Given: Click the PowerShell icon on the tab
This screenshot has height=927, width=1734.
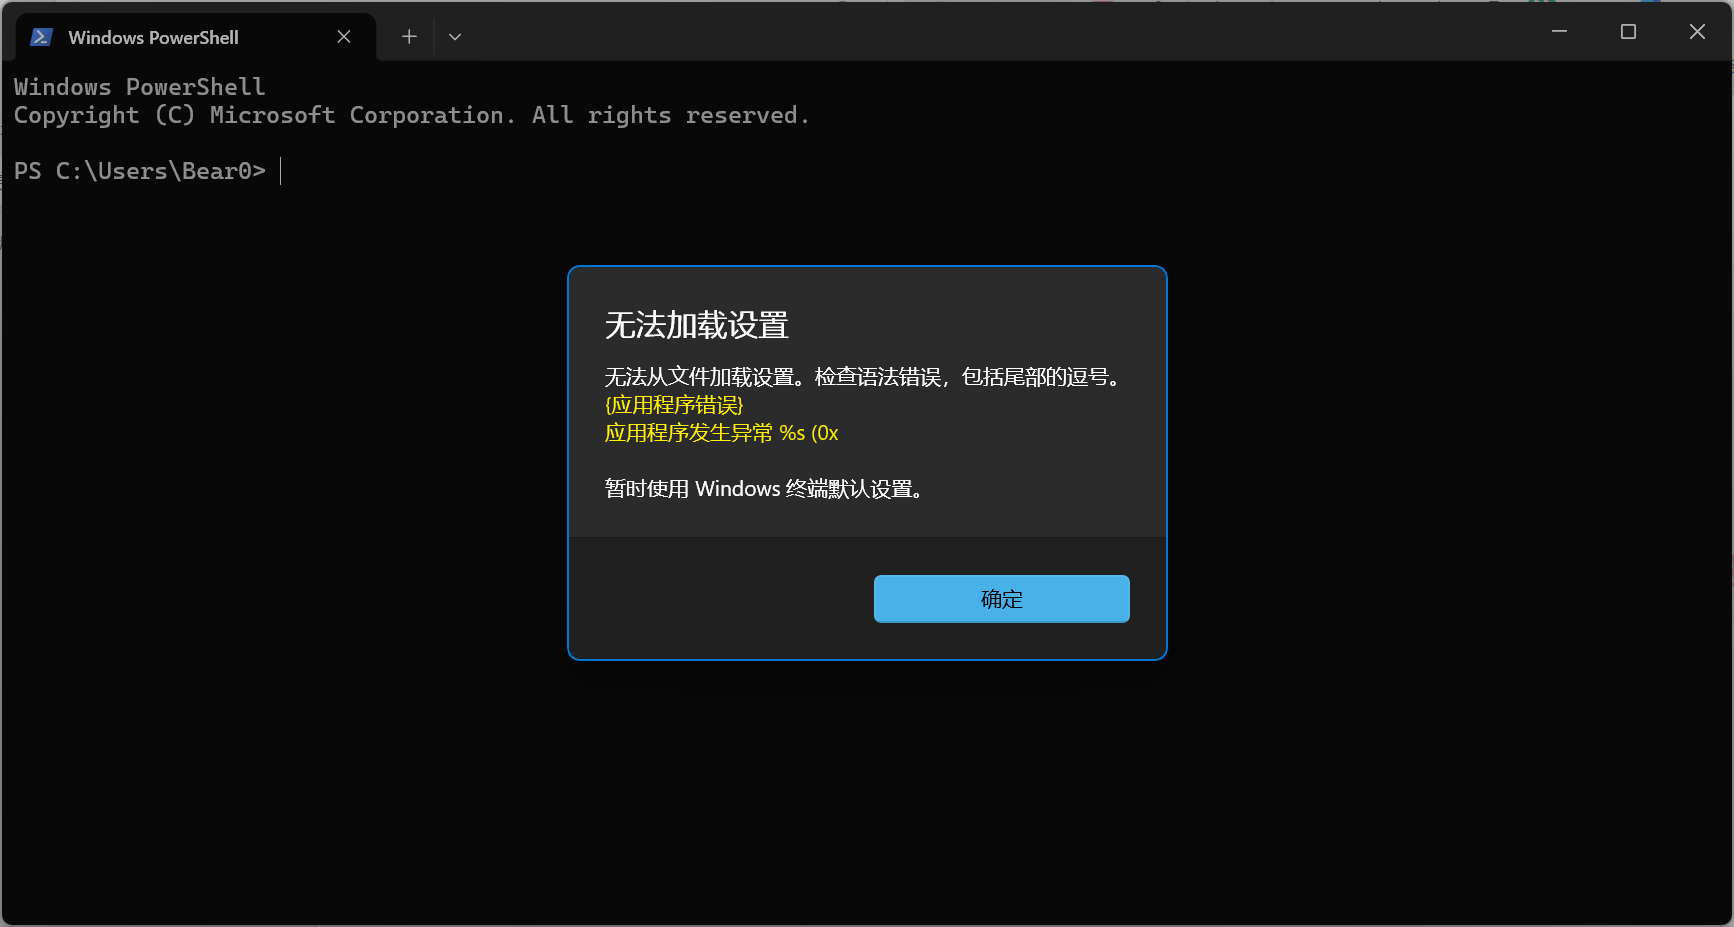Looking at the screenshot, I should pos(41,37).
